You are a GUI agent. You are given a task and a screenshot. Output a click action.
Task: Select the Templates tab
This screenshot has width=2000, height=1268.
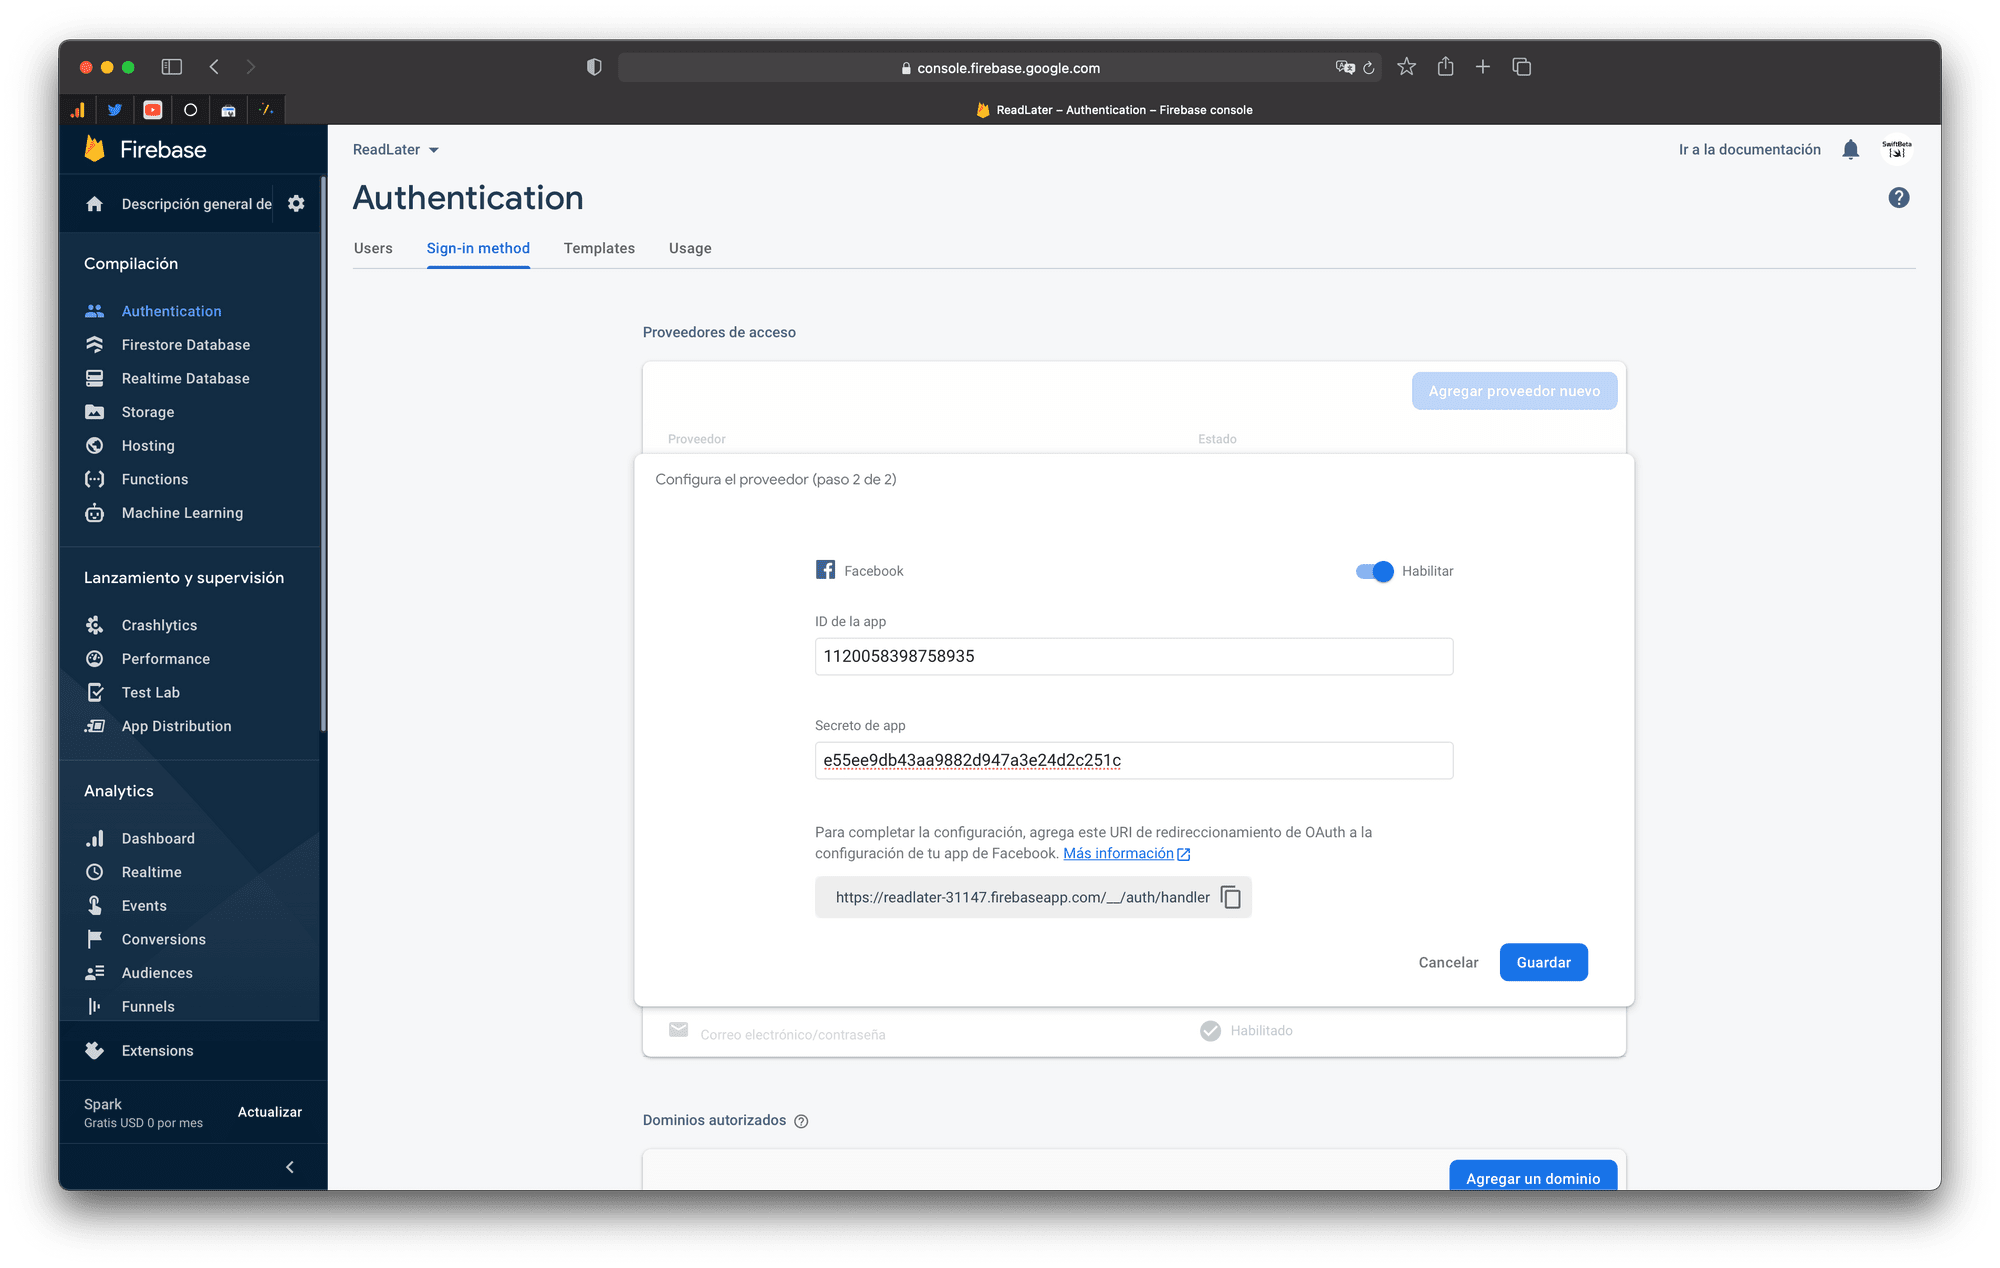pos(599,248)
